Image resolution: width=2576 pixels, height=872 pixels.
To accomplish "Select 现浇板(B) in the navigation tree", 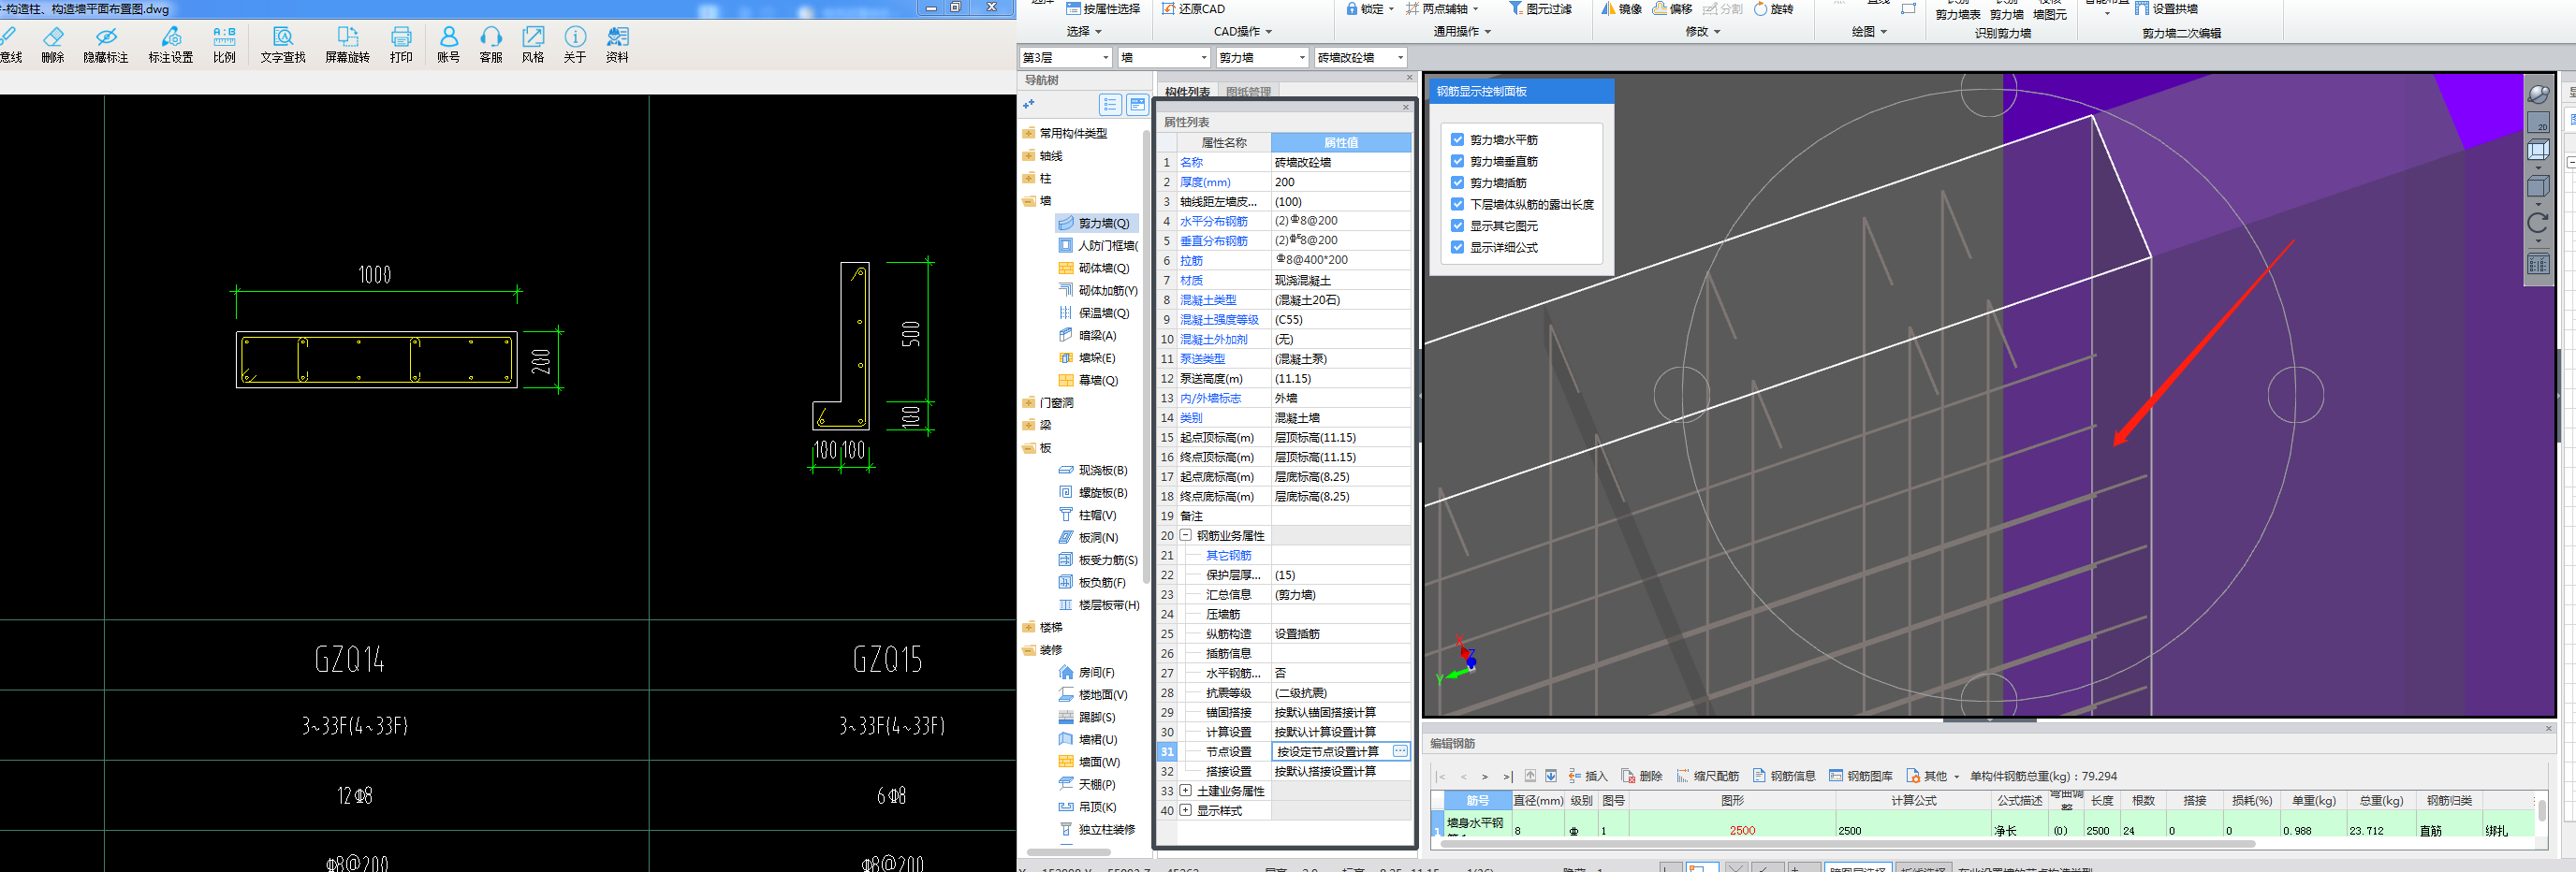I will [x=1093, y=470].
